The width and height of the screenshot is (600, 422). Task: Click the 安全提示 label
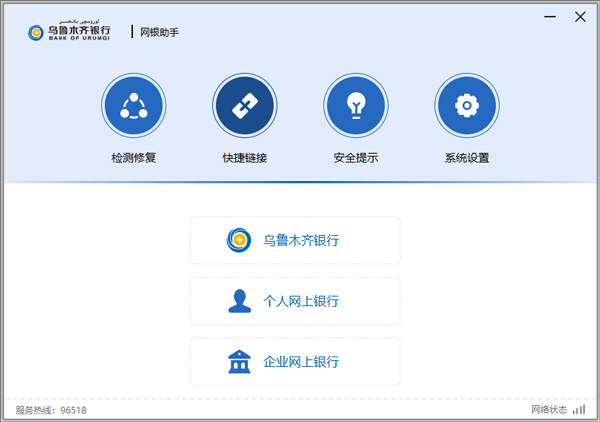tap(356, 158)
